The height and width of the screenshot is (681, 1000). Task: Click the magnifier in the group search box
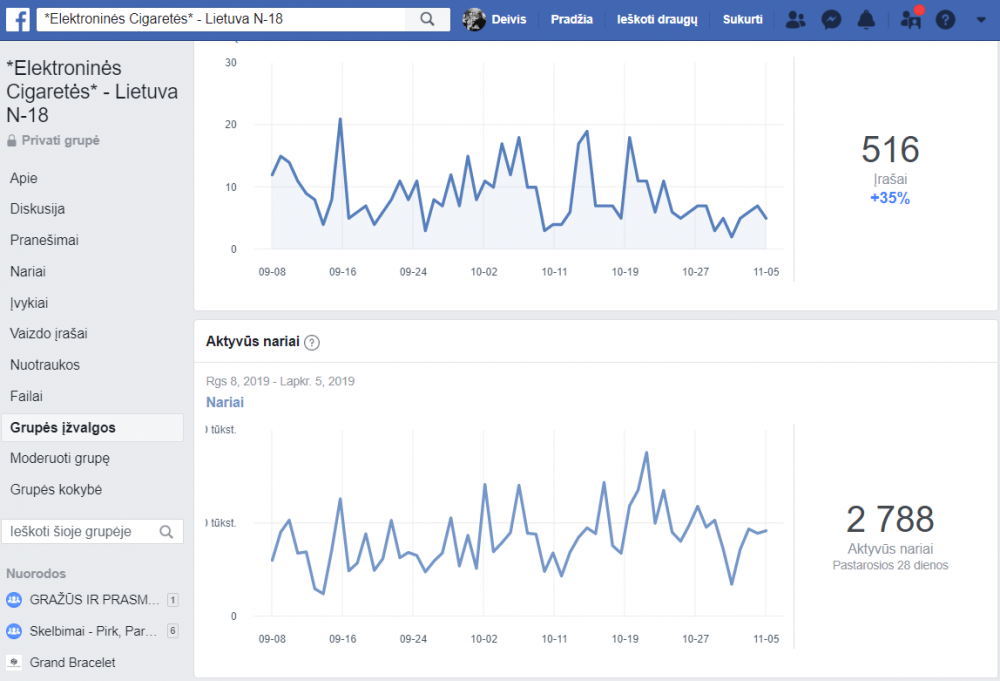click(166, 532)
